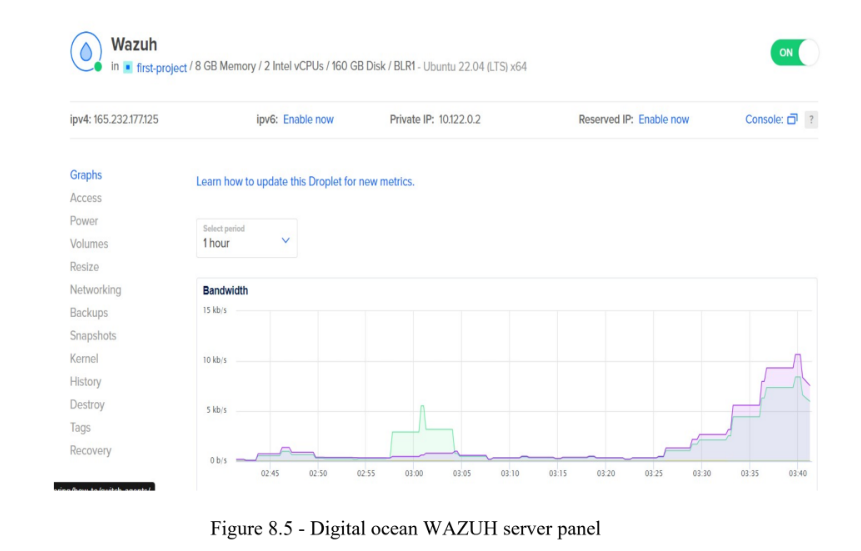This screenshot has width=861, height=551.
Task: Open the Graphs section
Action: coord(86,175)
